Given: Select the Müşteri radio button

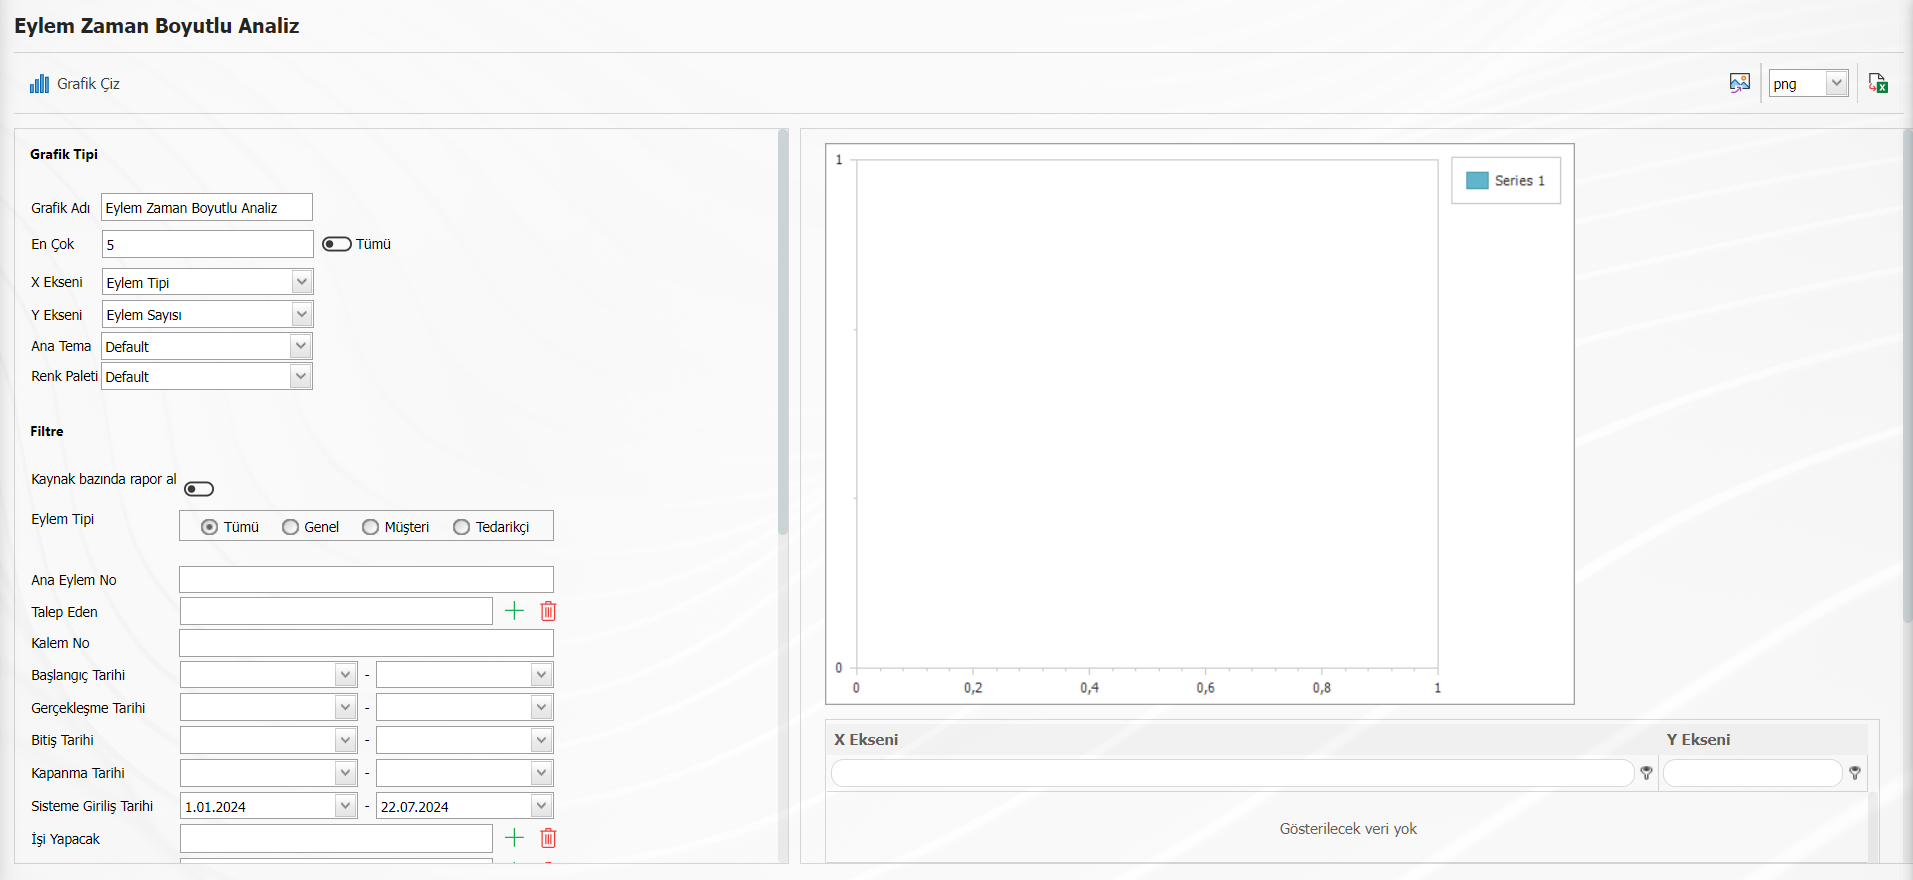Looking at the screenshot, I should coord(370,527).
